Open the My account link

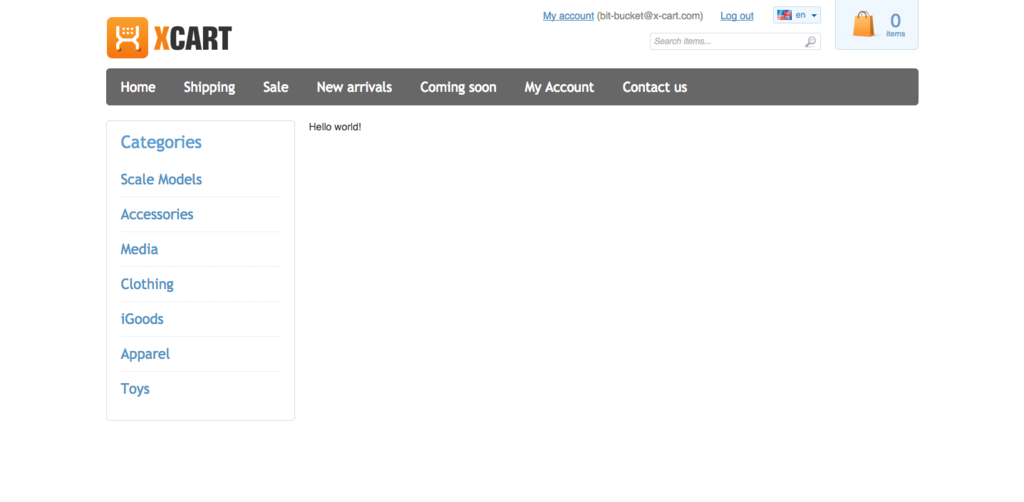(568, 16)
